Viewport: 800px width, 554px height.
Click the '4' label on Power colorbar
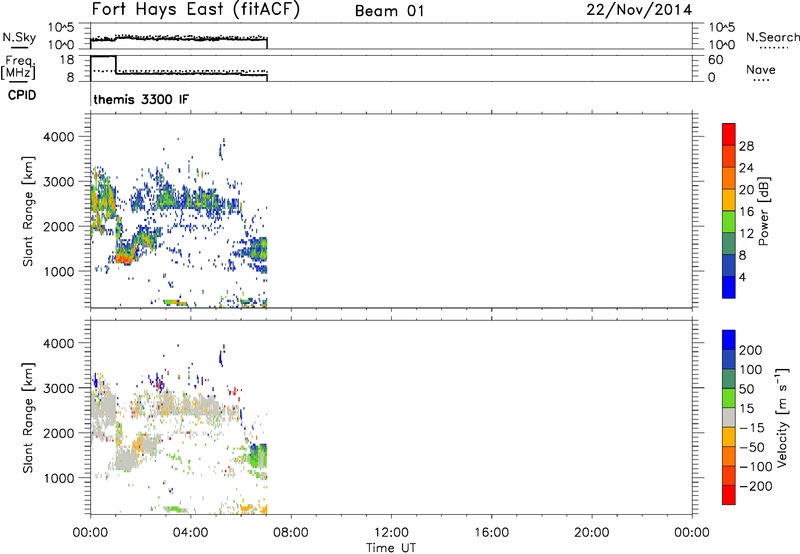[742, 277]
